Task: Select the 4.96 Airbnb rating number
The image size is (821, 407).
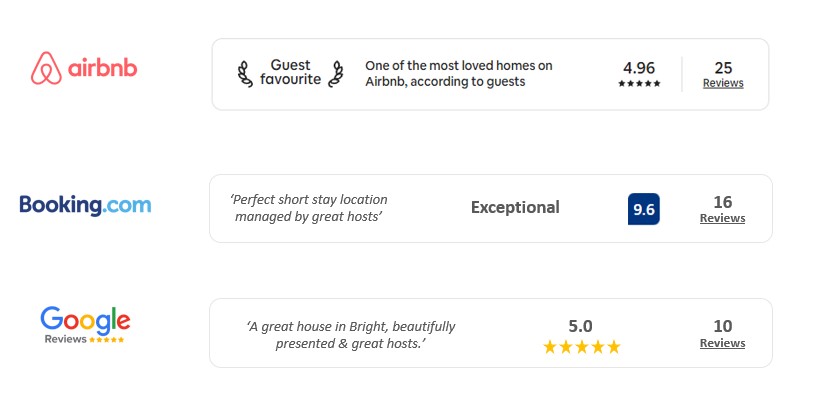Action: [x=639, y=68]
